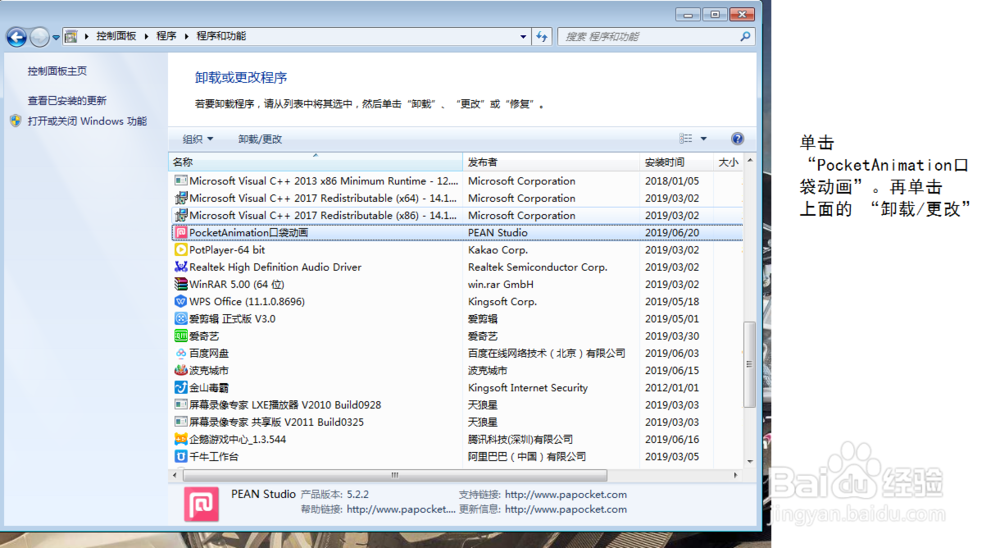The height and width of the screenshot is (548, 1000).
Task: Click the PocketAnimation口袋动画 pink icon in list
Action: tap(181, 233)
